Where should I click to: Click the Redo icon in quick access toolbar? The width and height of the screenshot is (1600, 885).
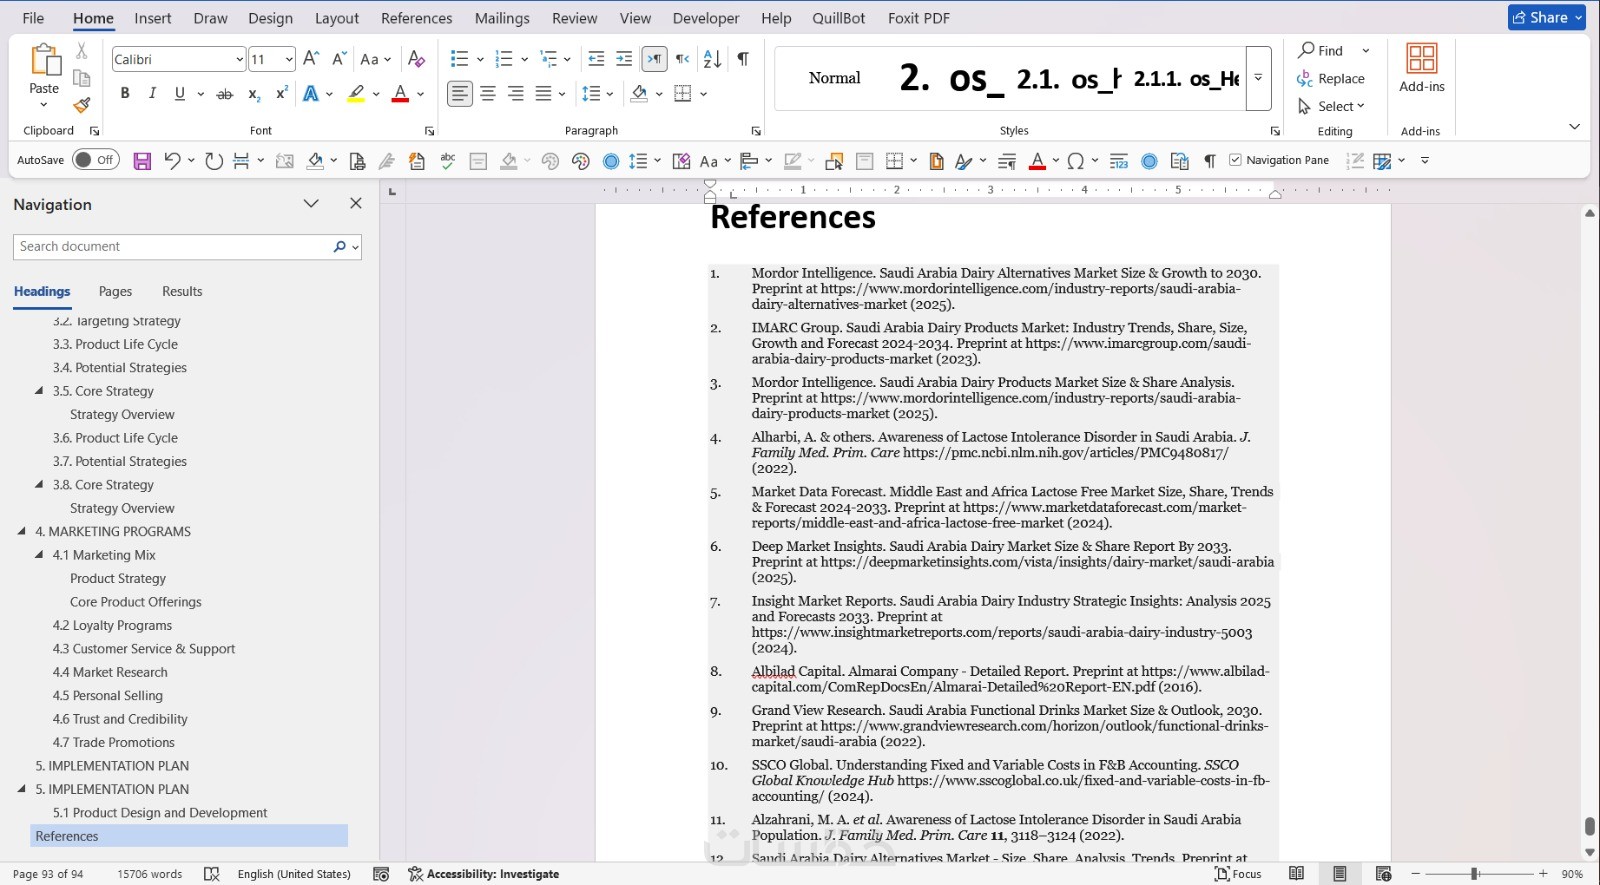(213, 161)
